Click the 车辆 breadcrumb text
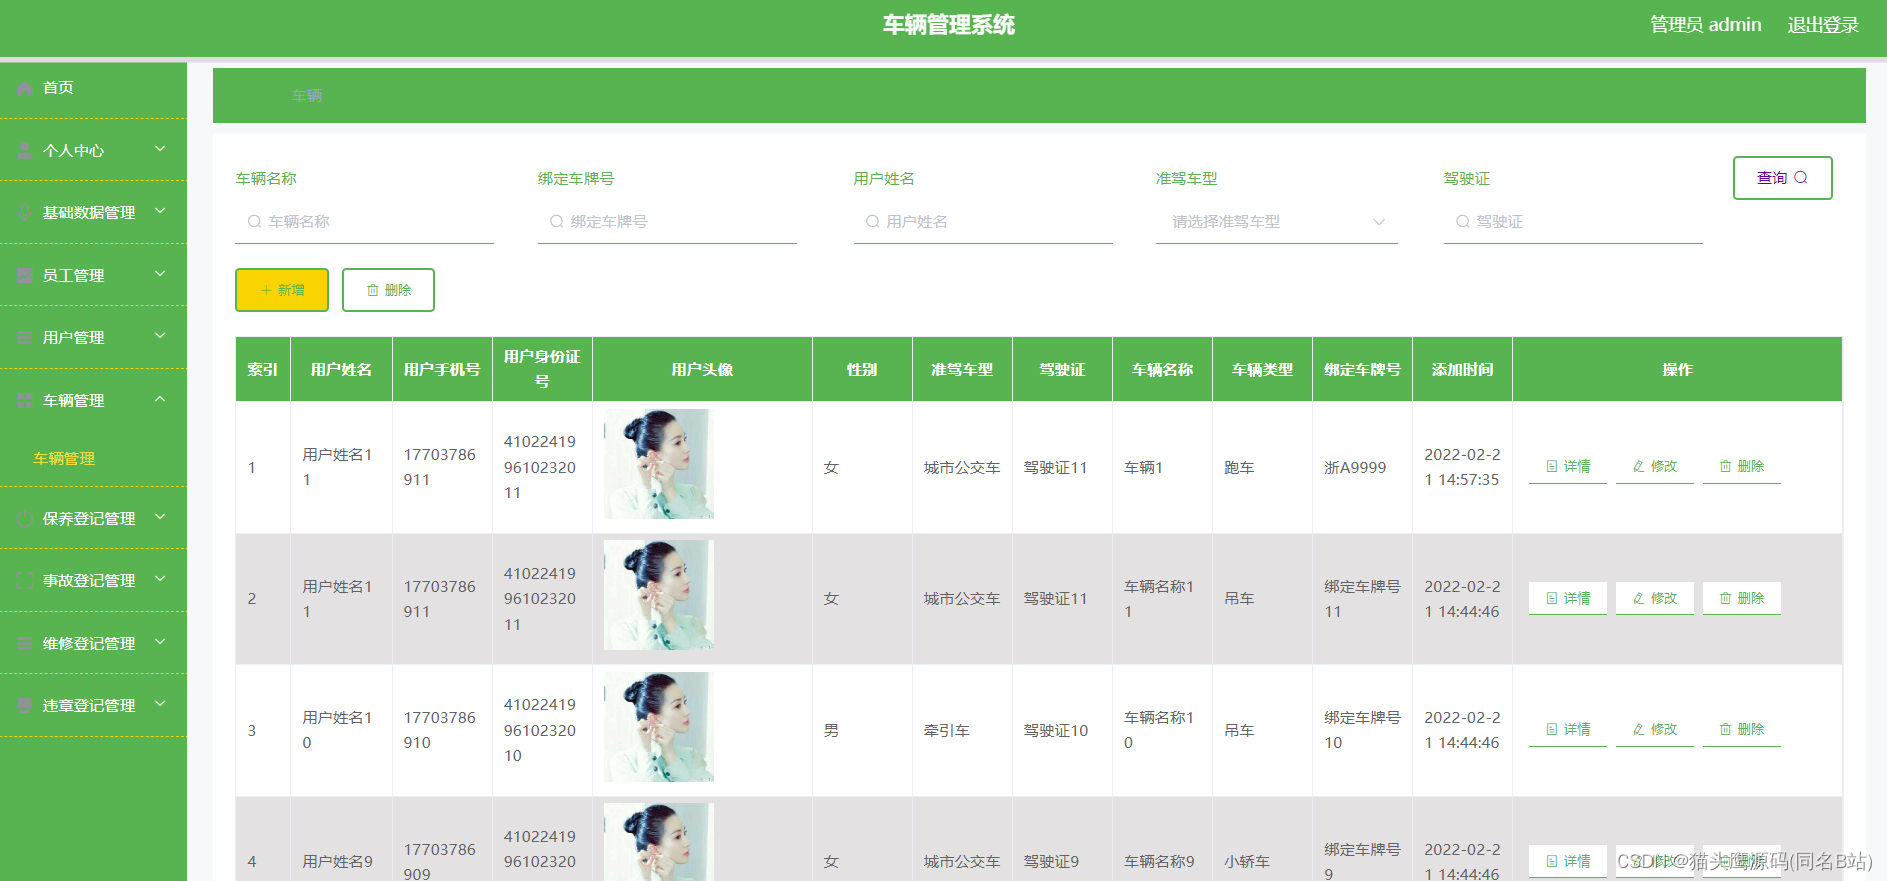 307,96
